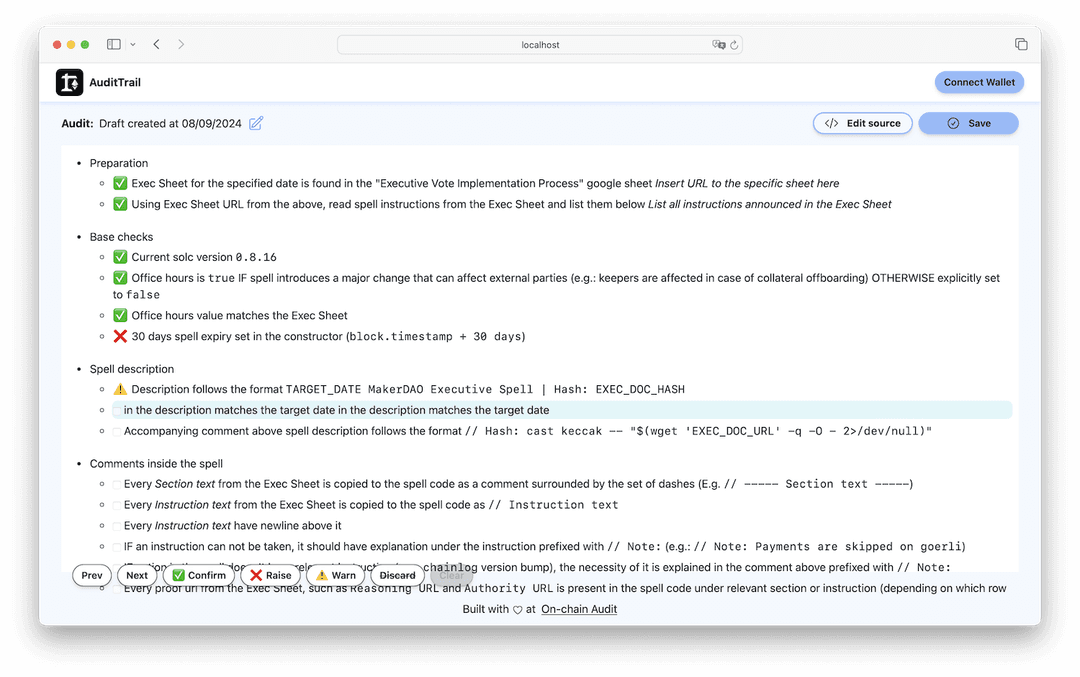Click the edit pencil icon beside audit title
The height and width of the screenshot is (677, 1080).
pyautogui.click(x=256, y=123)
